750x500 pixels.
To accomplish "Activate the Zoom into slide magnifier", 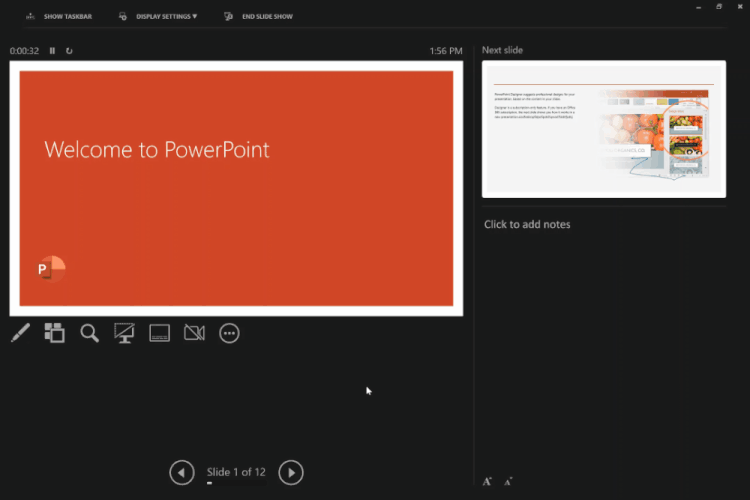I will [89, 333].
